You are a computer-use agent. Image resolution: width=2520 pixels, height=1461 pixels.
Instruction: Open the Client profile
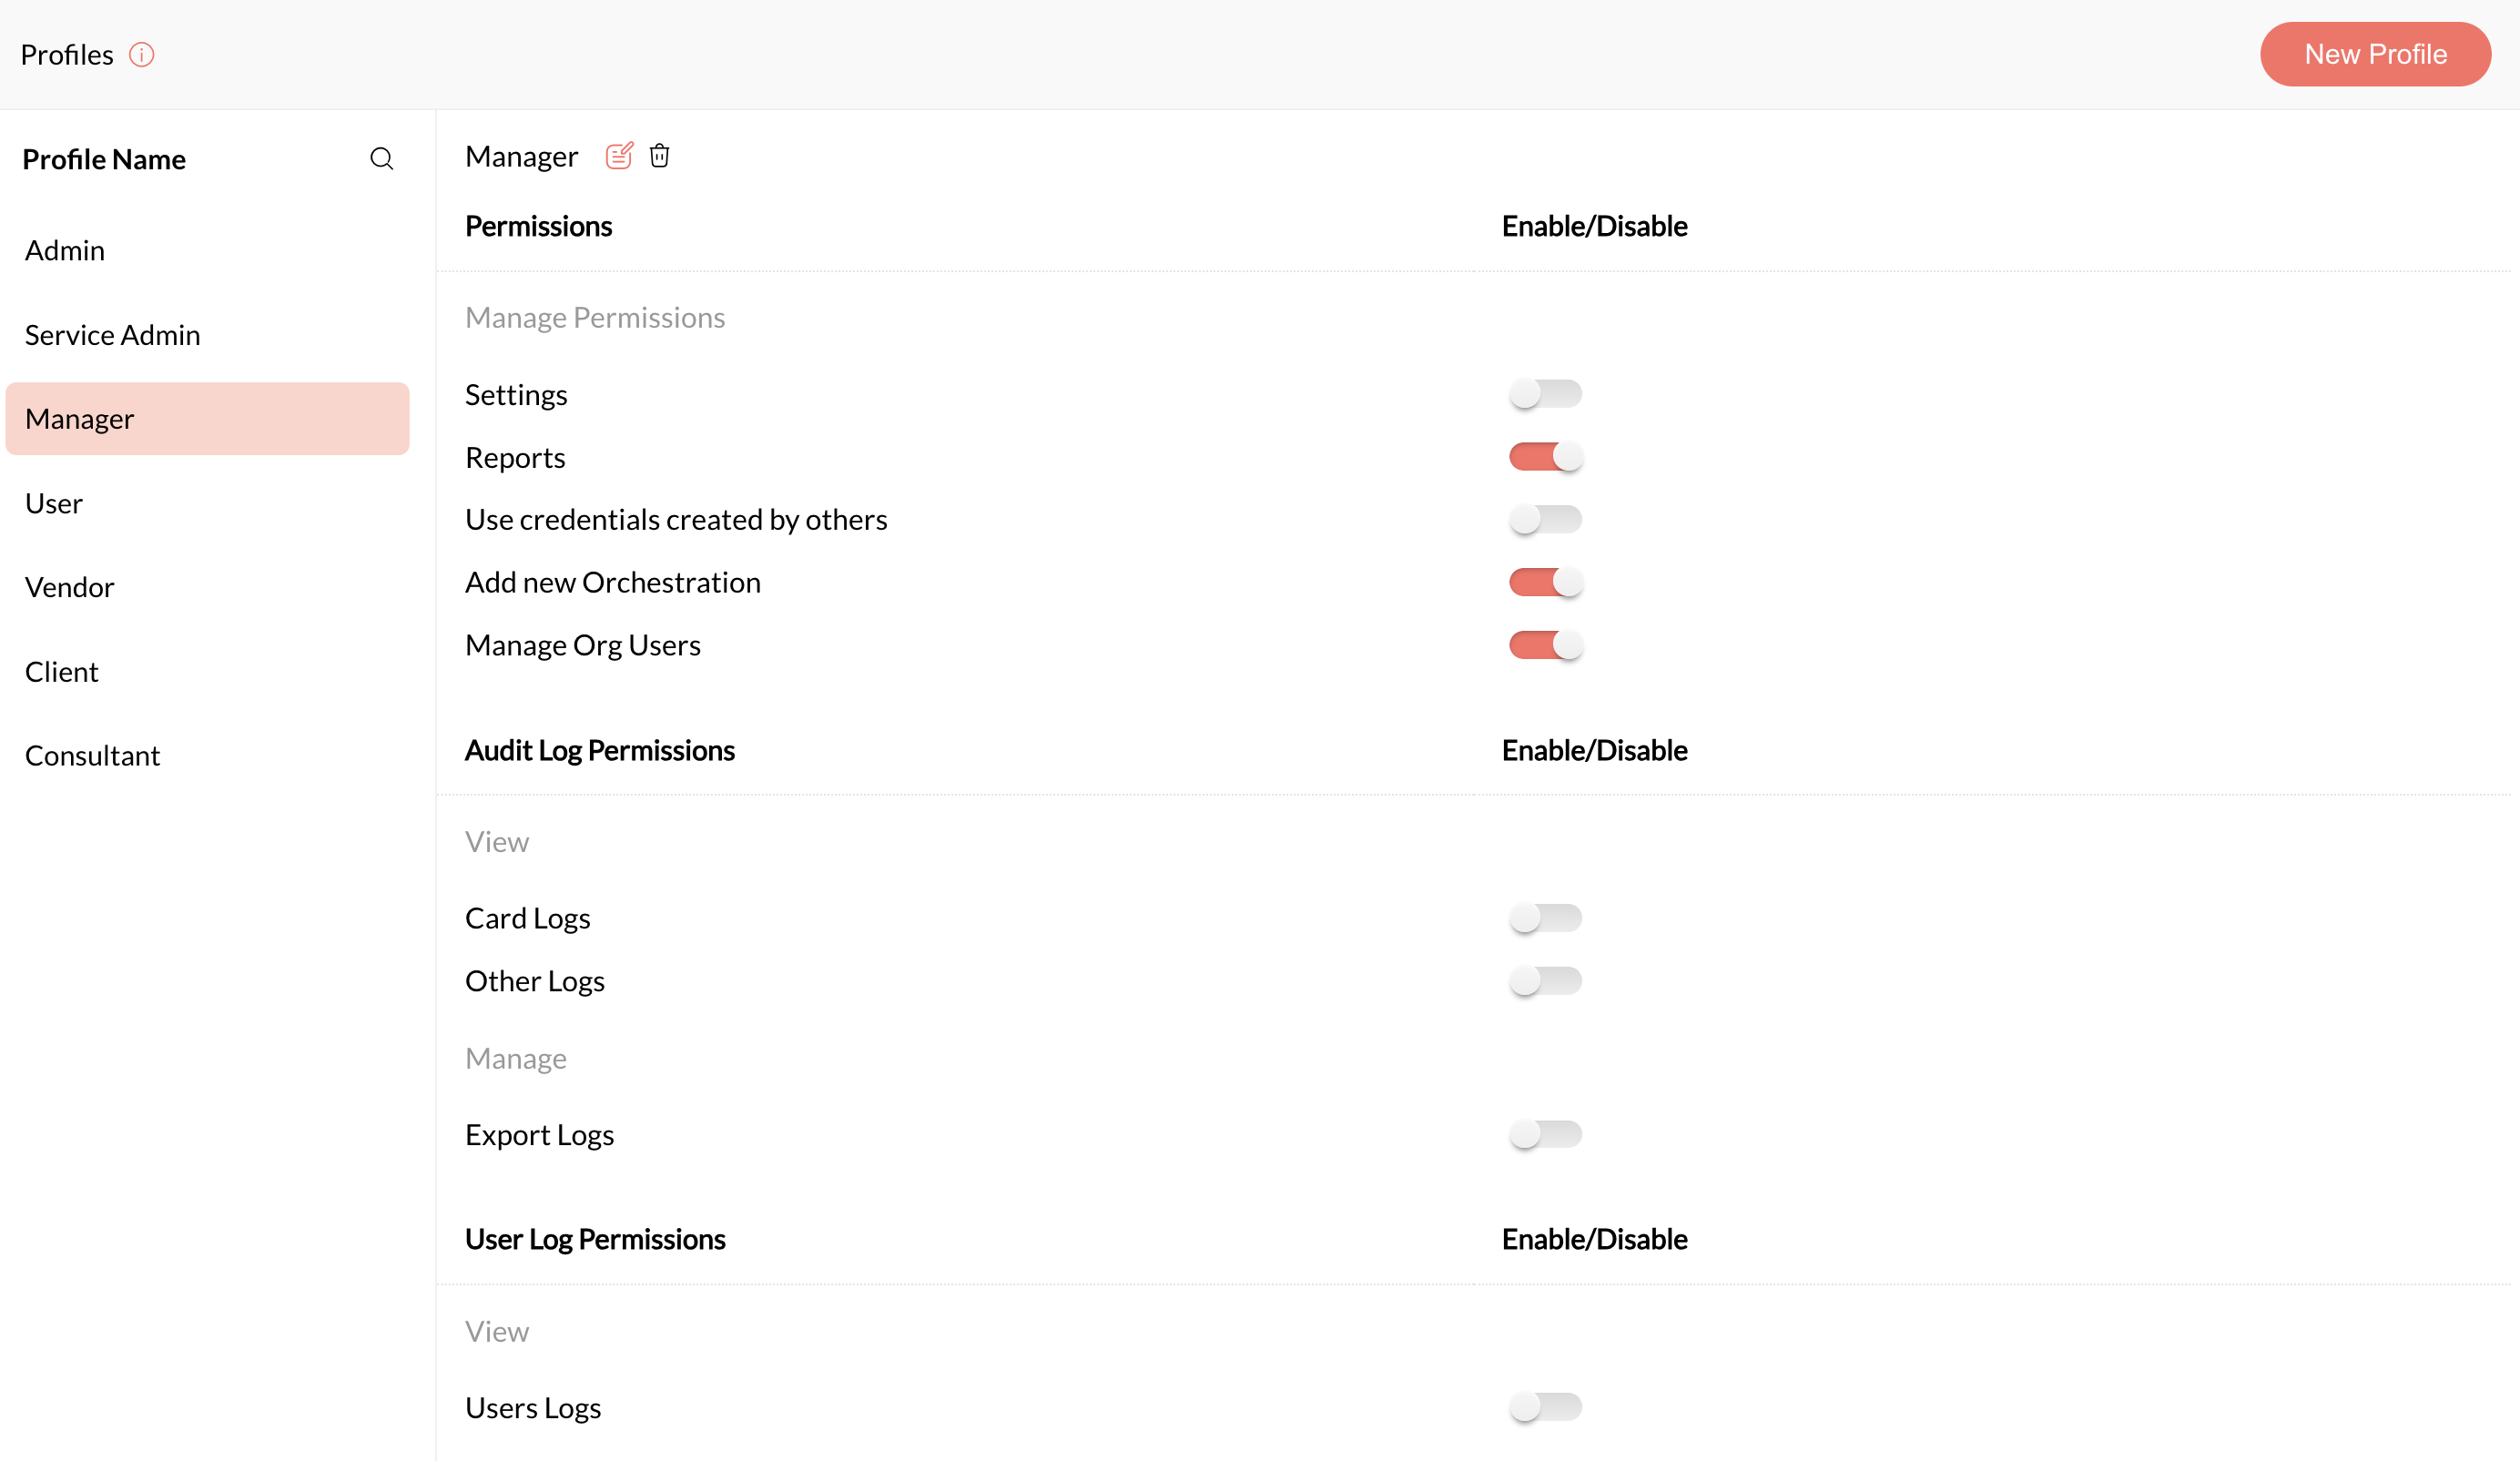pyautogui.click(x=62, y=672)
